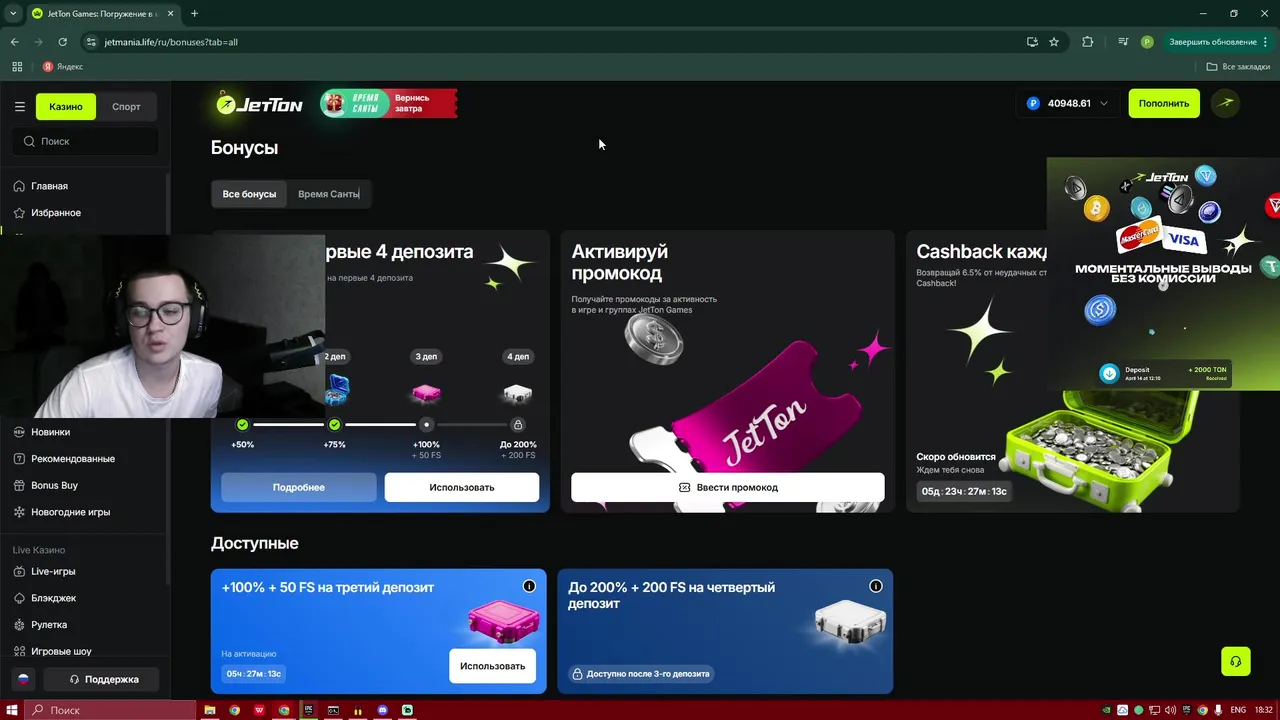Image resolution: width=1280 pixels, height=720 pixels.
Task: Select the Все бонусы tab
Action: 249,194
